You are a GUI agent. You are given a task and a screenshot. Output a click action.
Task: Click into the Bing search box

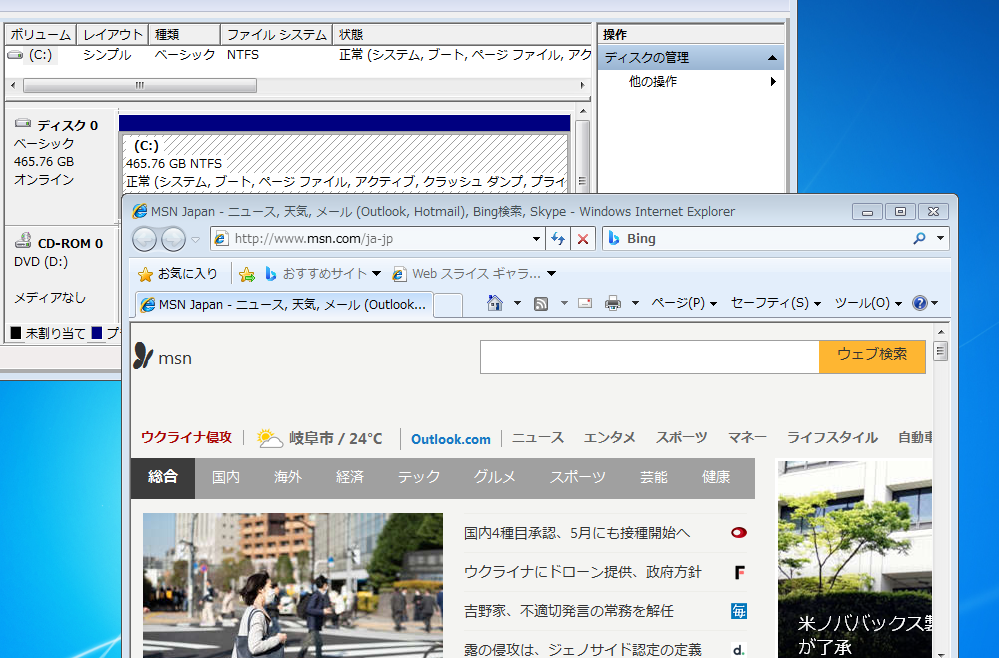pyautogui.click(x=758, y=239)
